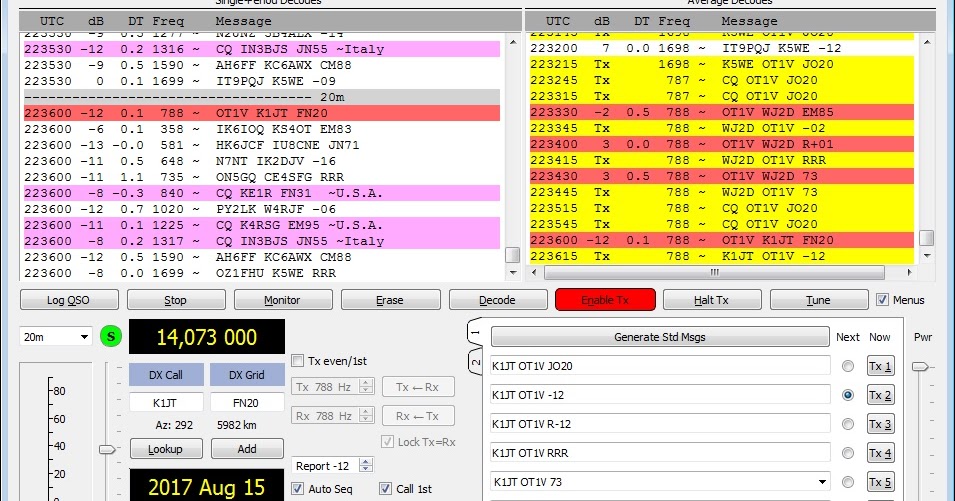This screenshot has width=955, height=501.
Task: Click the left decode panel scroll up arrow
Action: click(513, 42)
